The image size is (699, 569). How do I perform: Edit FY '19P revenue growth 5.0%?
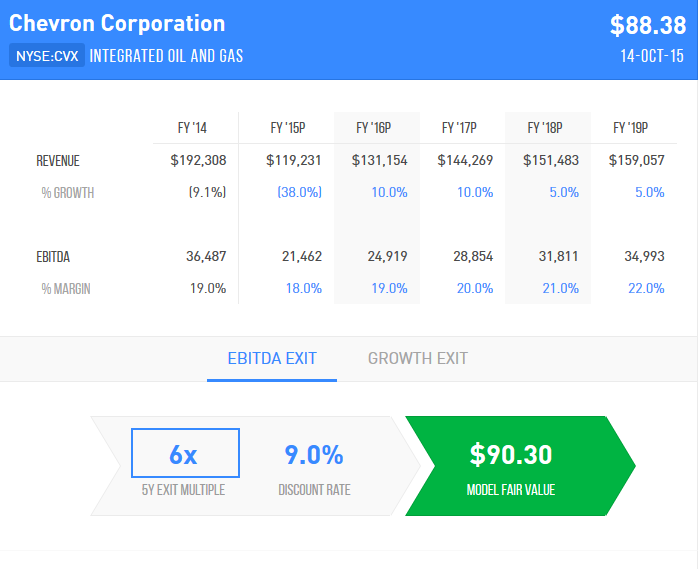click(x=649, y=192)
